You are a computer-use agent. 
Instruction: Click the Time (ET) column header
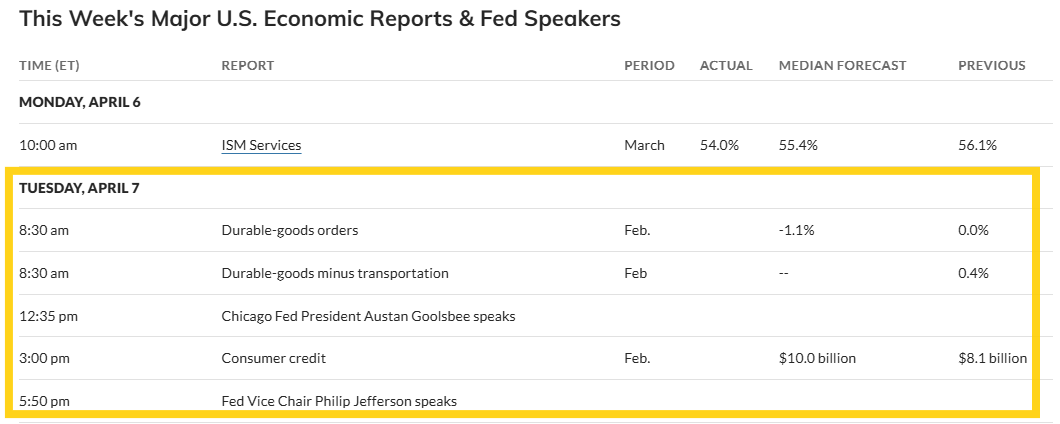click(x=49, y=66)
